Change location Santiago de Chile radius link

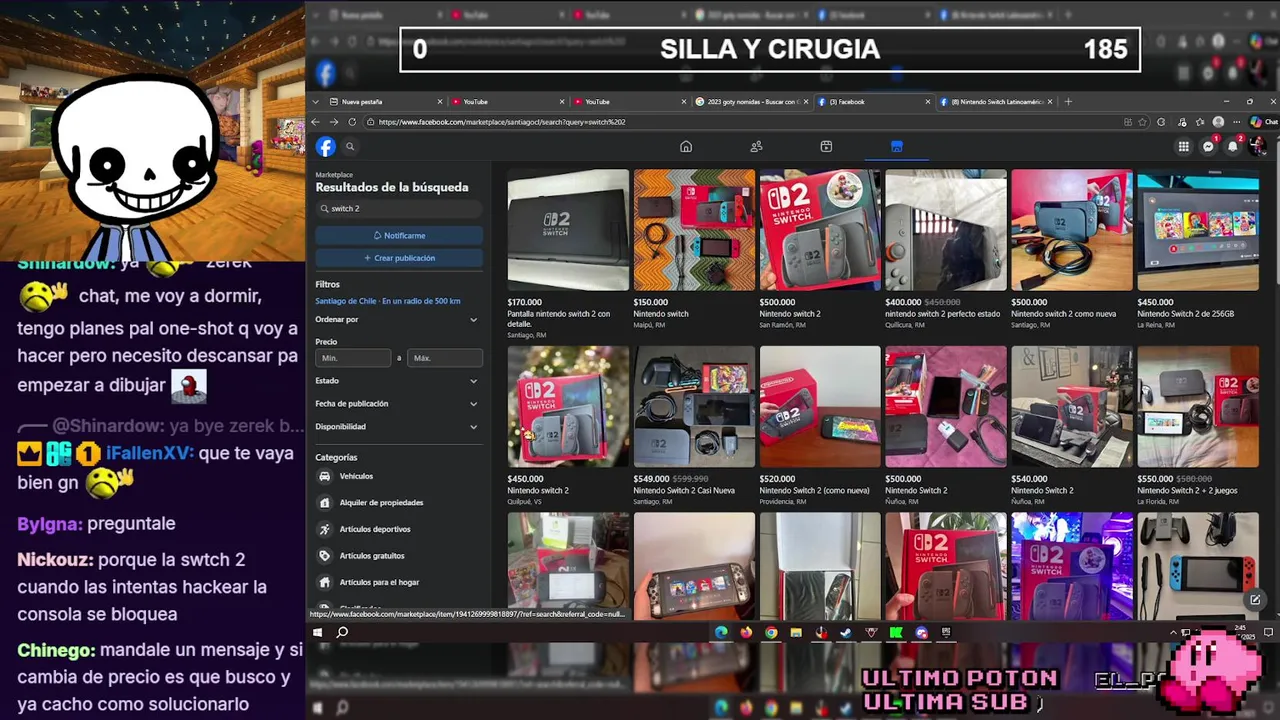[x=388, y=301]
